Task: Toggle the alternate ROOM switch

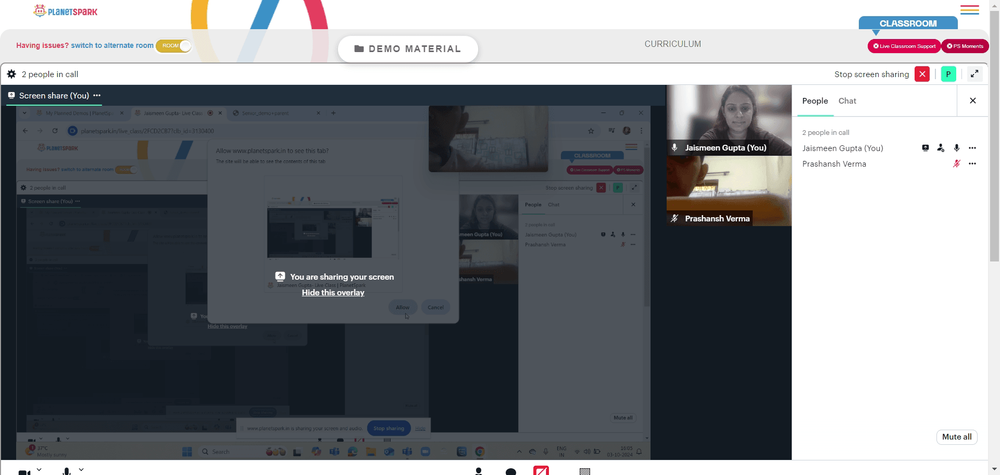Action: click(173, 46)
